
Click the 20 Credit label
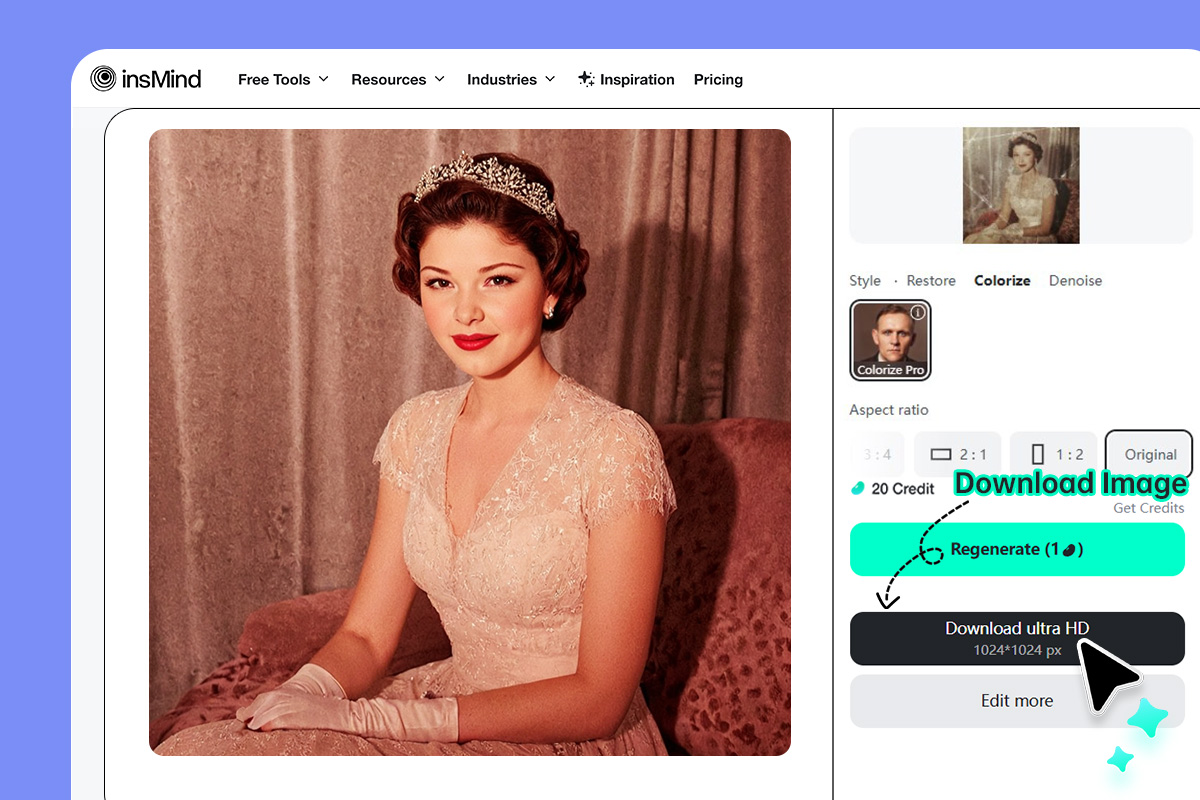pyautogui.click(x=902, y=489)
